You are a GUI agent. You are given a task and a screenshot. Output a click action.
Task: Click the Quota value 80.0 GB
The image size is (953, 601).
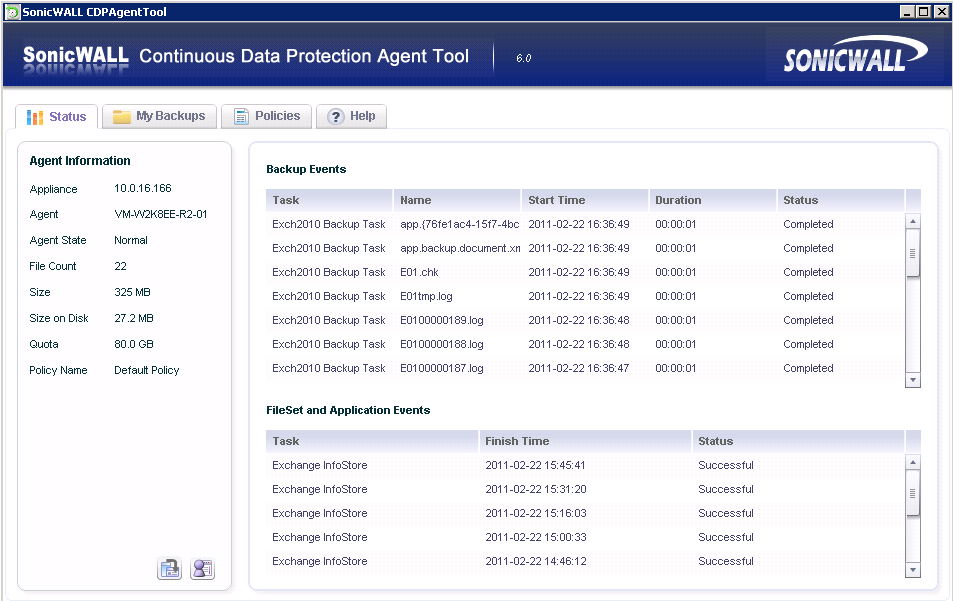(134, 344)
